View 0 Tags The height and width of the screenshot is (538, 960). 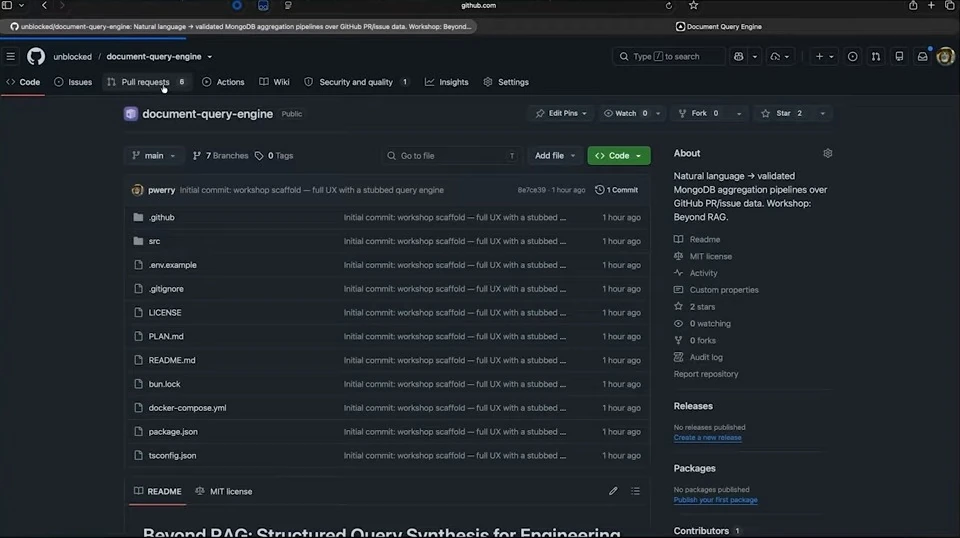(274, 155)
